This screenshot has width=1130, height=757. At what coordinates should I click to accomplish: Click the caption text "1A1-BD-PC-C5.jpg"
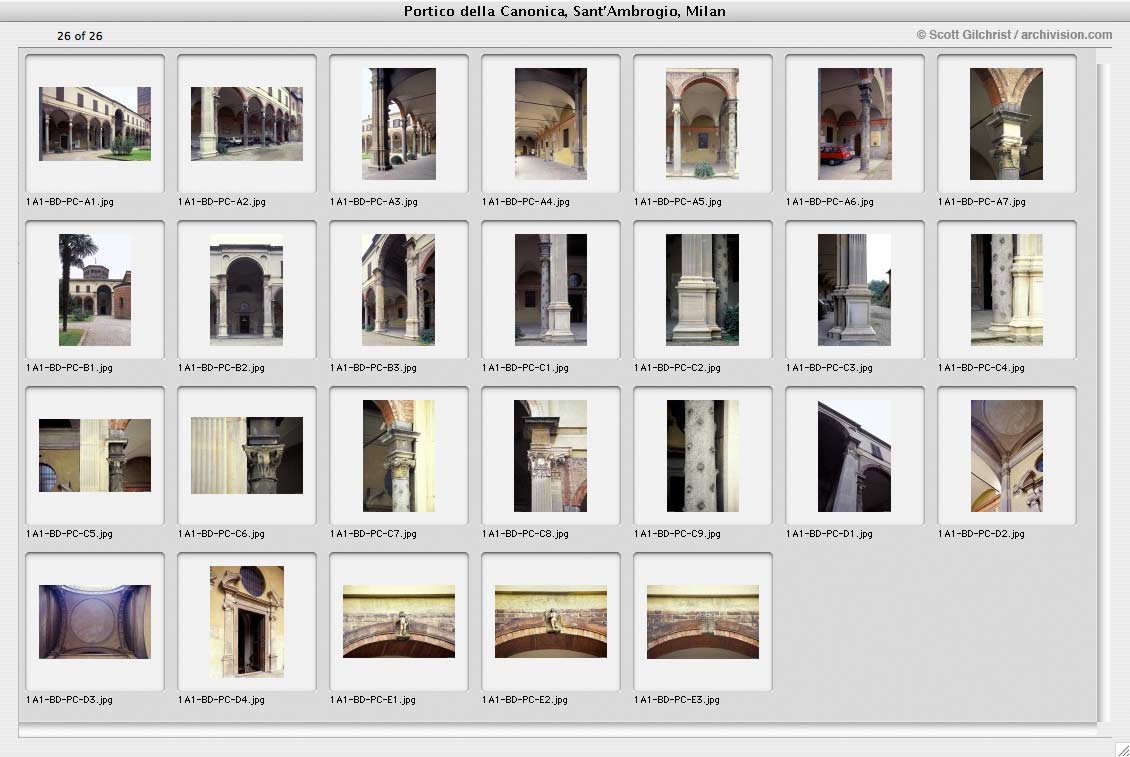click(69, 534)
